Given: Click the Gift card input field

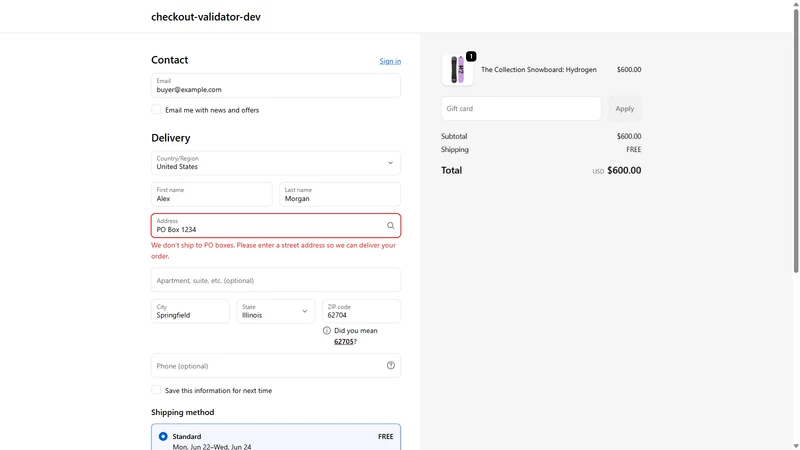Looking at the screenshot, I should pyautogui.click(x=521, y=109).
